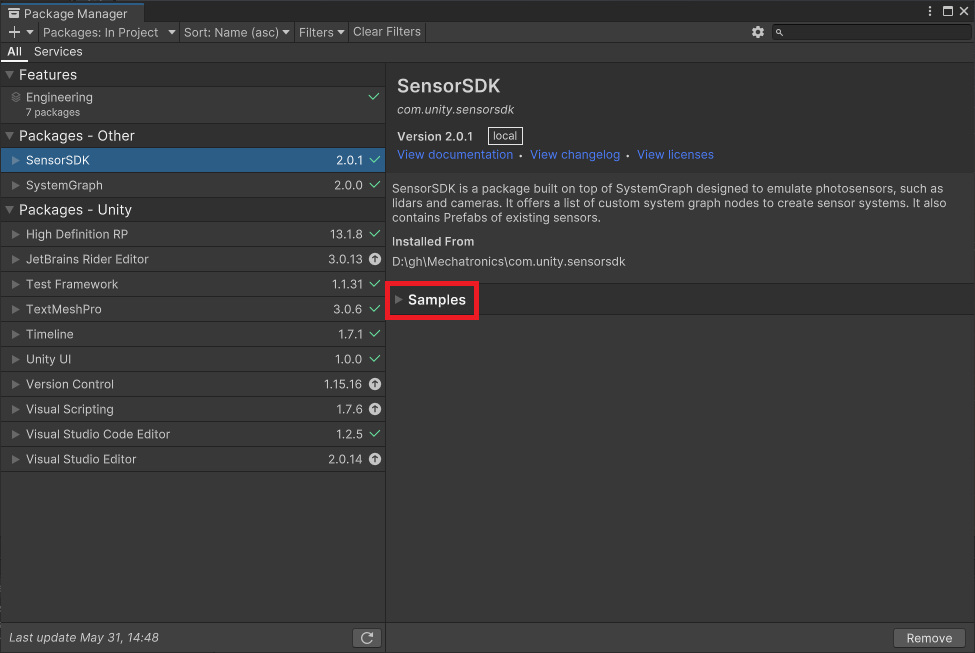
Task: Maximize the Package Manager window
Action: click(948, 11)
